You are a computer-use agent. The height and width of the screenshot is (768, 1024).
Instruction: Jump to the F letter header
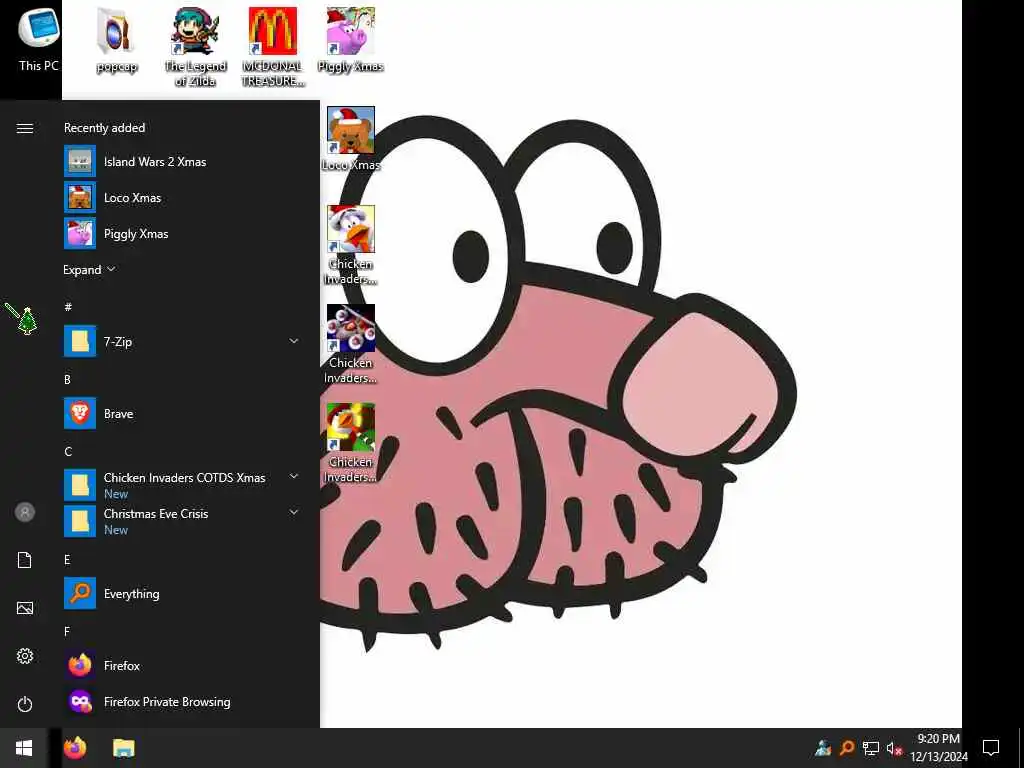click(x=67, y=632)
